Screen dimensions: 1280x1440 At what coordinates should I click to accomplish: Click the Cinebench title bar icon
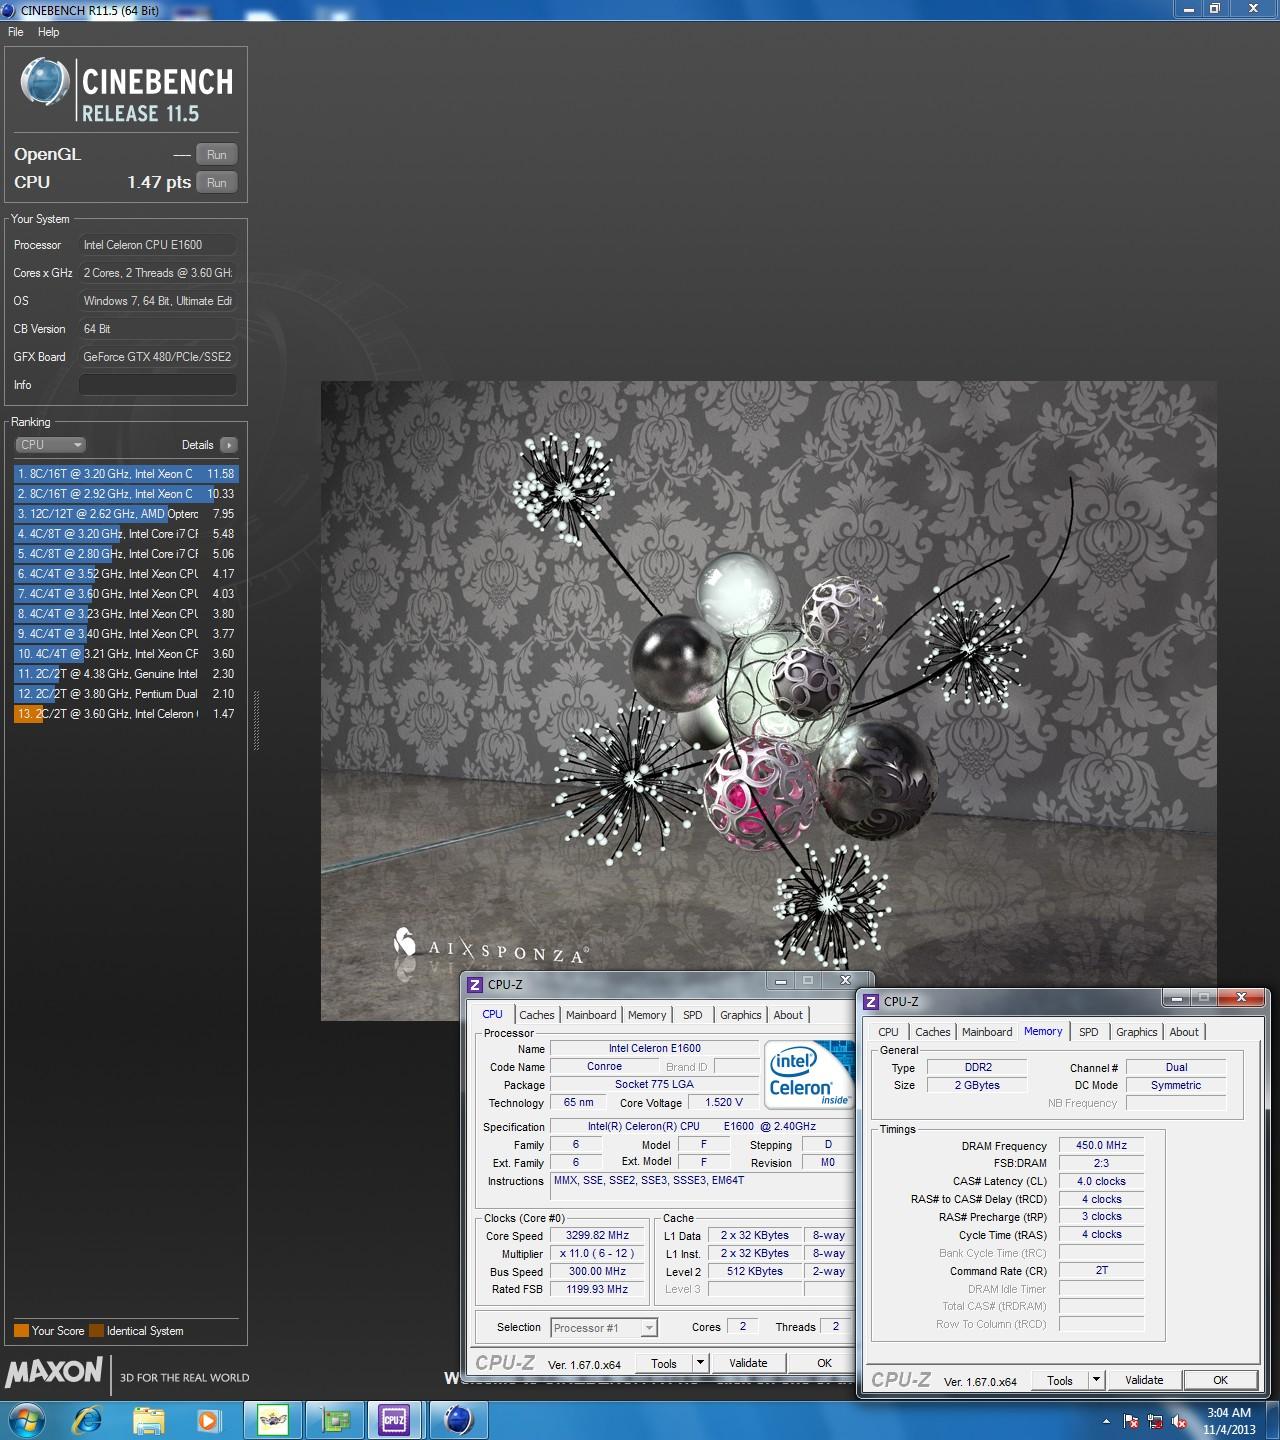tap(9, 10)
